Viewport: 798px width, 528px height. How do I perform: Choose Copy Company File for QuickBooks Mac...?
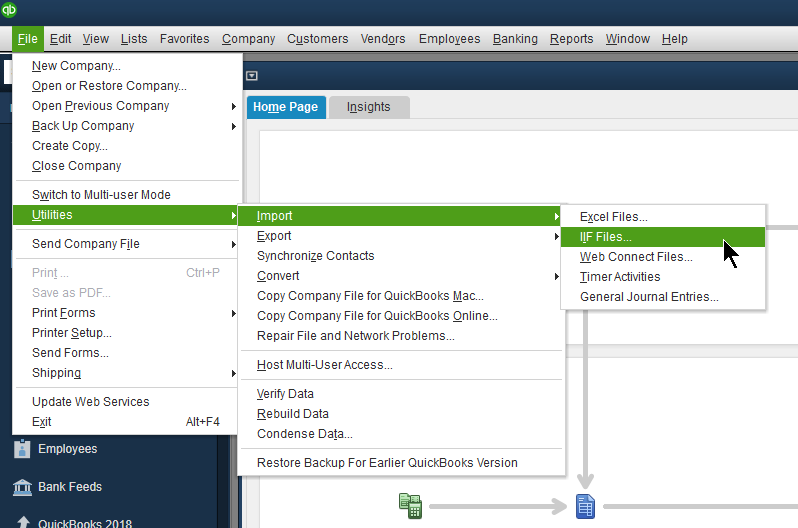point(400,296)
